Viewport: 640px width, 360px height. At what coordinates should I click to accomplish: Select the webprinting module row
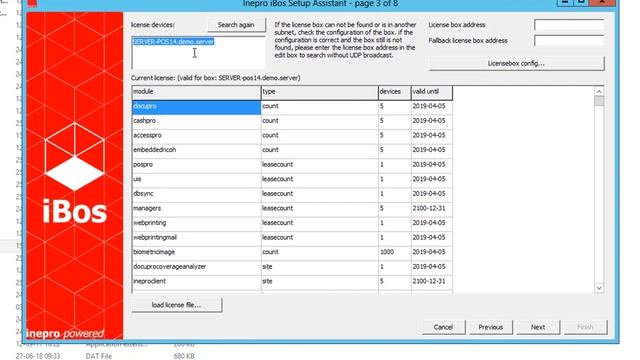pyautogui.click(x=292, y=223)
